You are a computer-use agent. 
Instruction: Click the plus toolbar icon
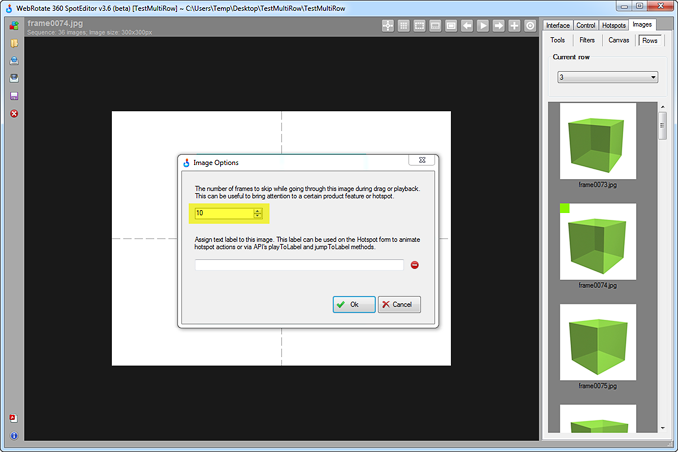pos(514,26)
